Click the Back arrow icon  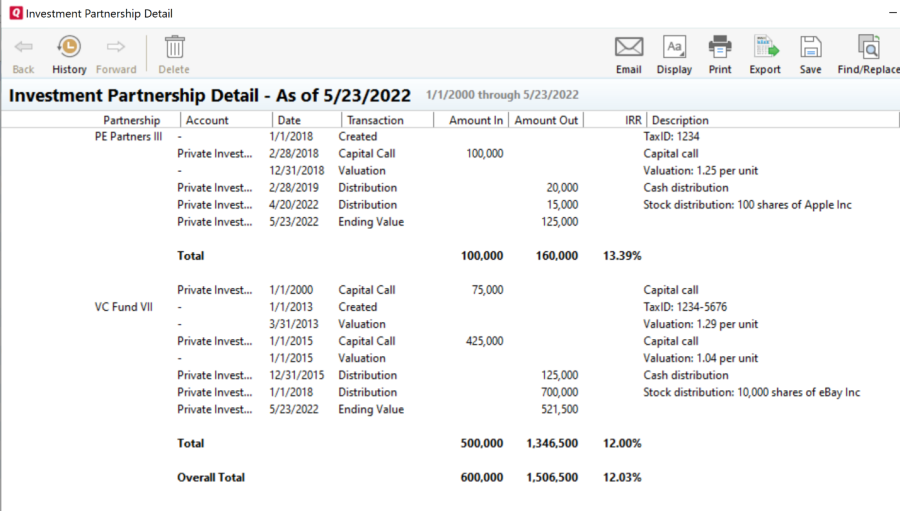(24, 47)
